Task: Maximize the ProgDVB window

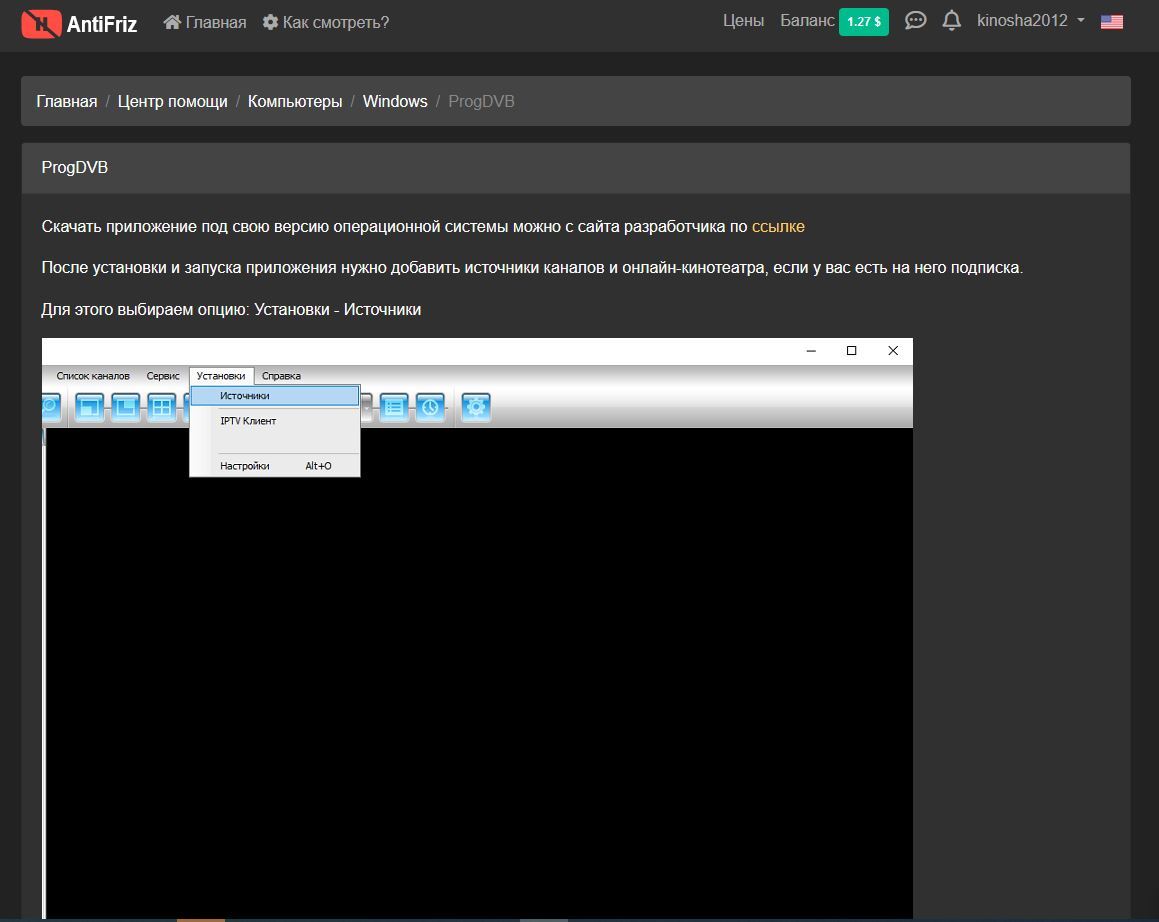Action: pos(852,350)
